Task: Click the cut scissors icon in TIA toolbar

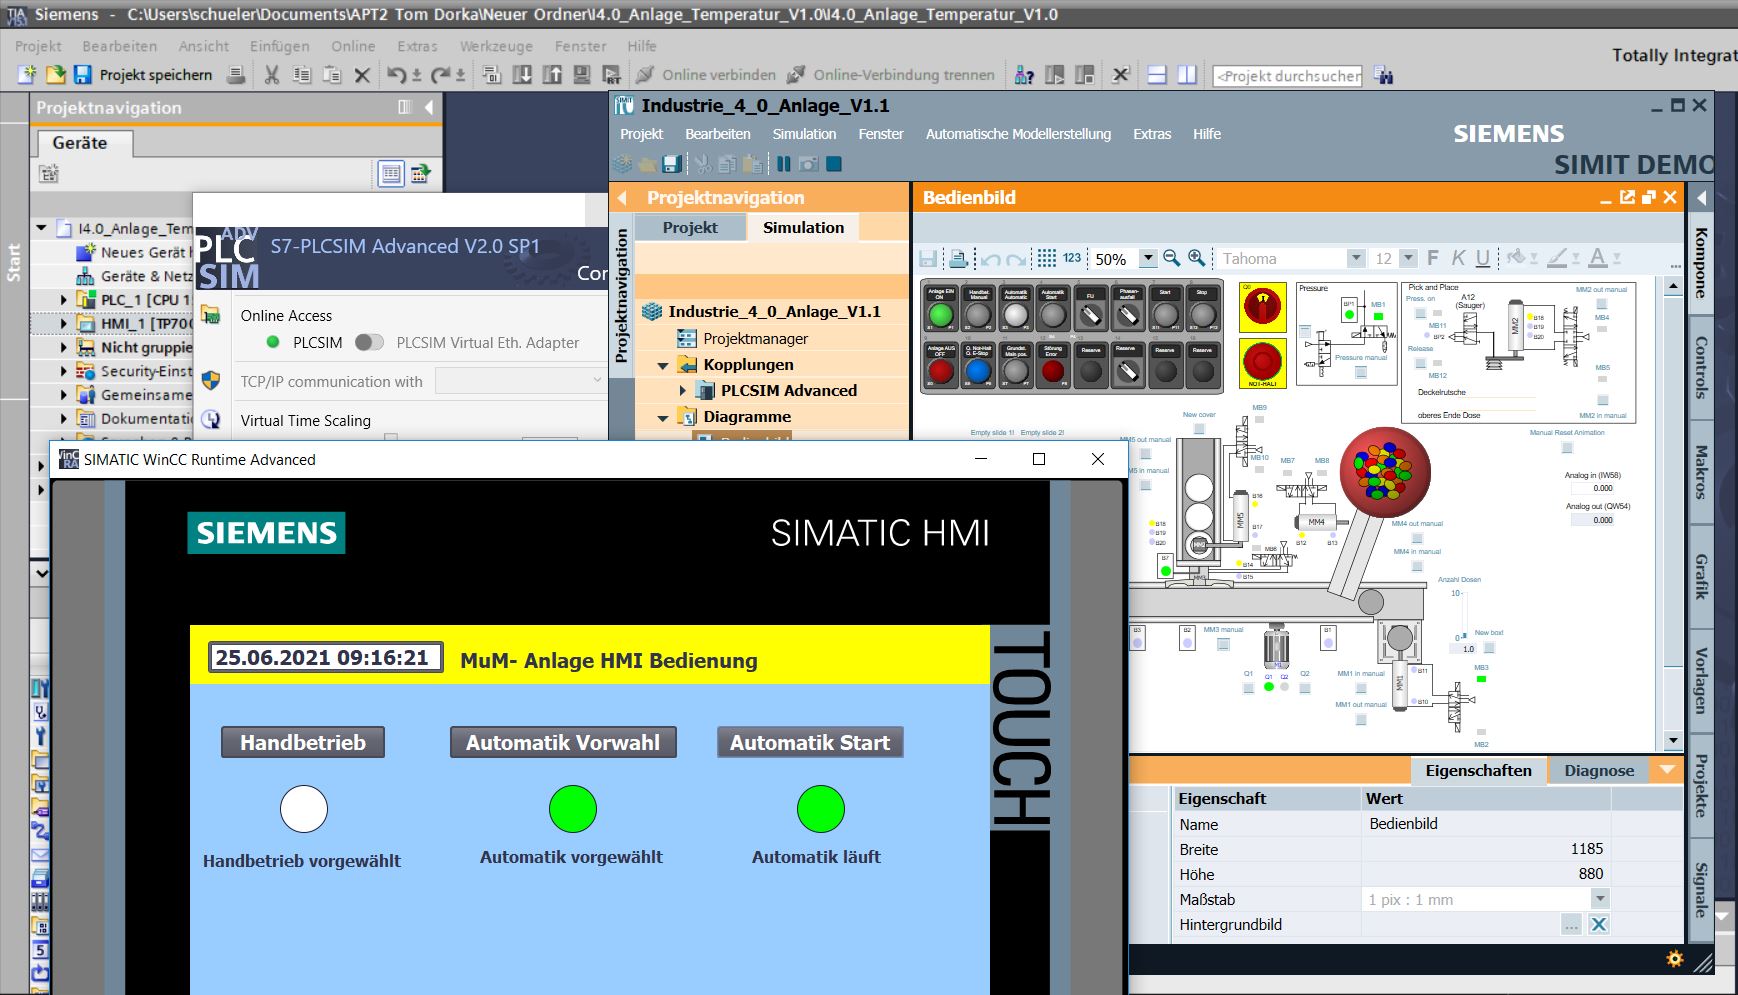Action: [272, 75]
